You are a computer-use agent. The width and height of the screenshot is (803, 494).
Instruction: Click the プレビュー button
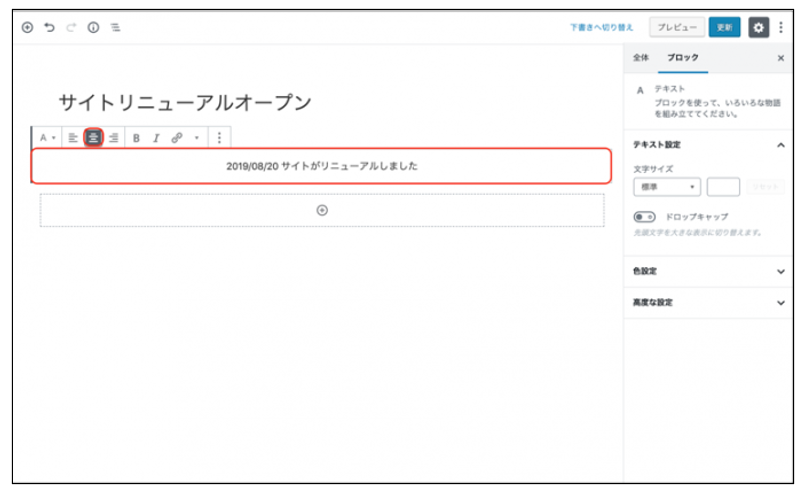pos(676,28)
